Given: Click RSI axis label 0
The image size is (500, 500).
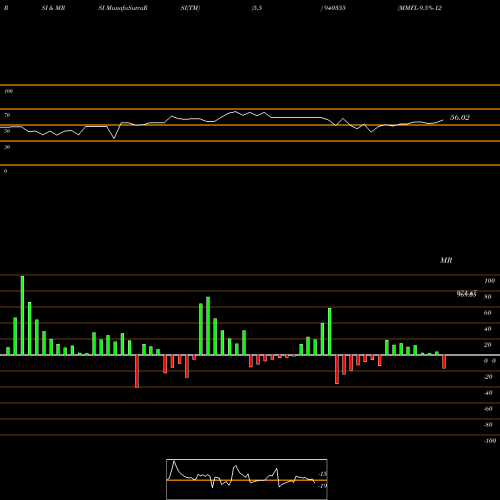Looking at the screenshot, I should (x=5, y=171).
